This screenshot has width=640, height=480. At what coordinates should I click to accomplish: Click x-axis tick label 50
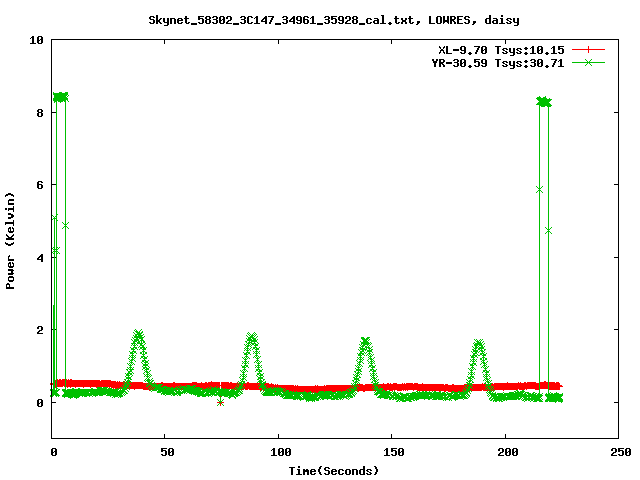pos(167,452)
